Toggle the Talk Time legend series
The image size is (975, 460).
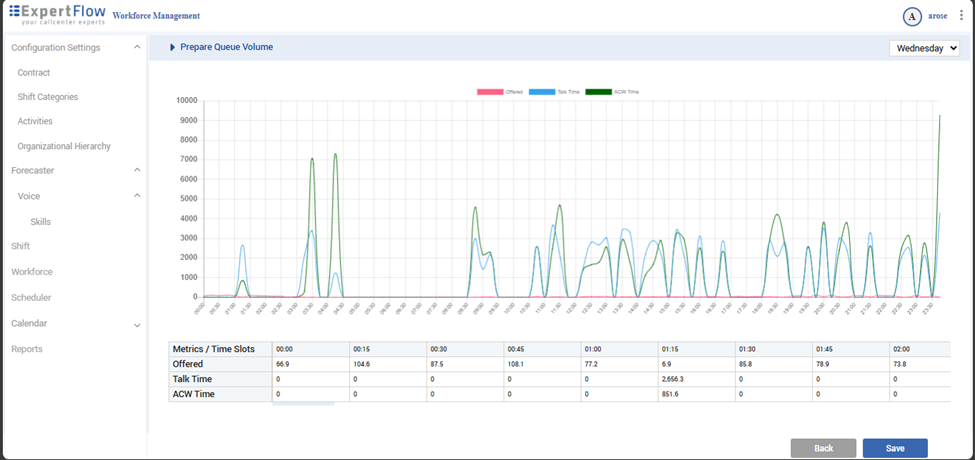click(x=542, y=91)
